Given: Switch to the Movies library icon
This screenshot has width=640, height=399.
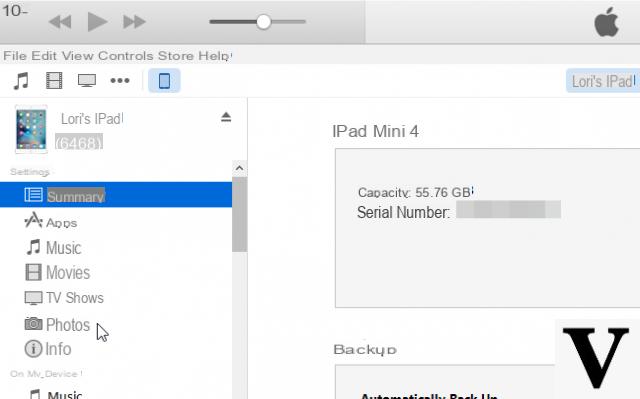Looking at the screenshot, I should point(54,81).
